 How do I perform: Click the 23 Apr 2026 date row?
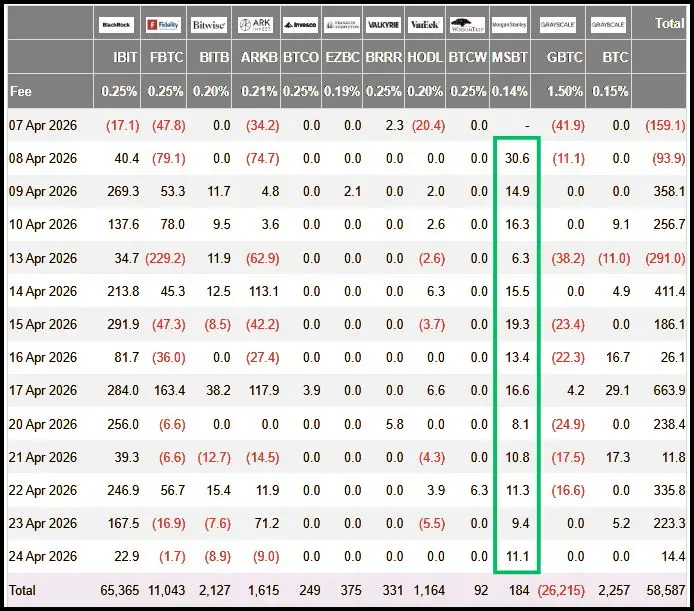[x=347, y=523]
